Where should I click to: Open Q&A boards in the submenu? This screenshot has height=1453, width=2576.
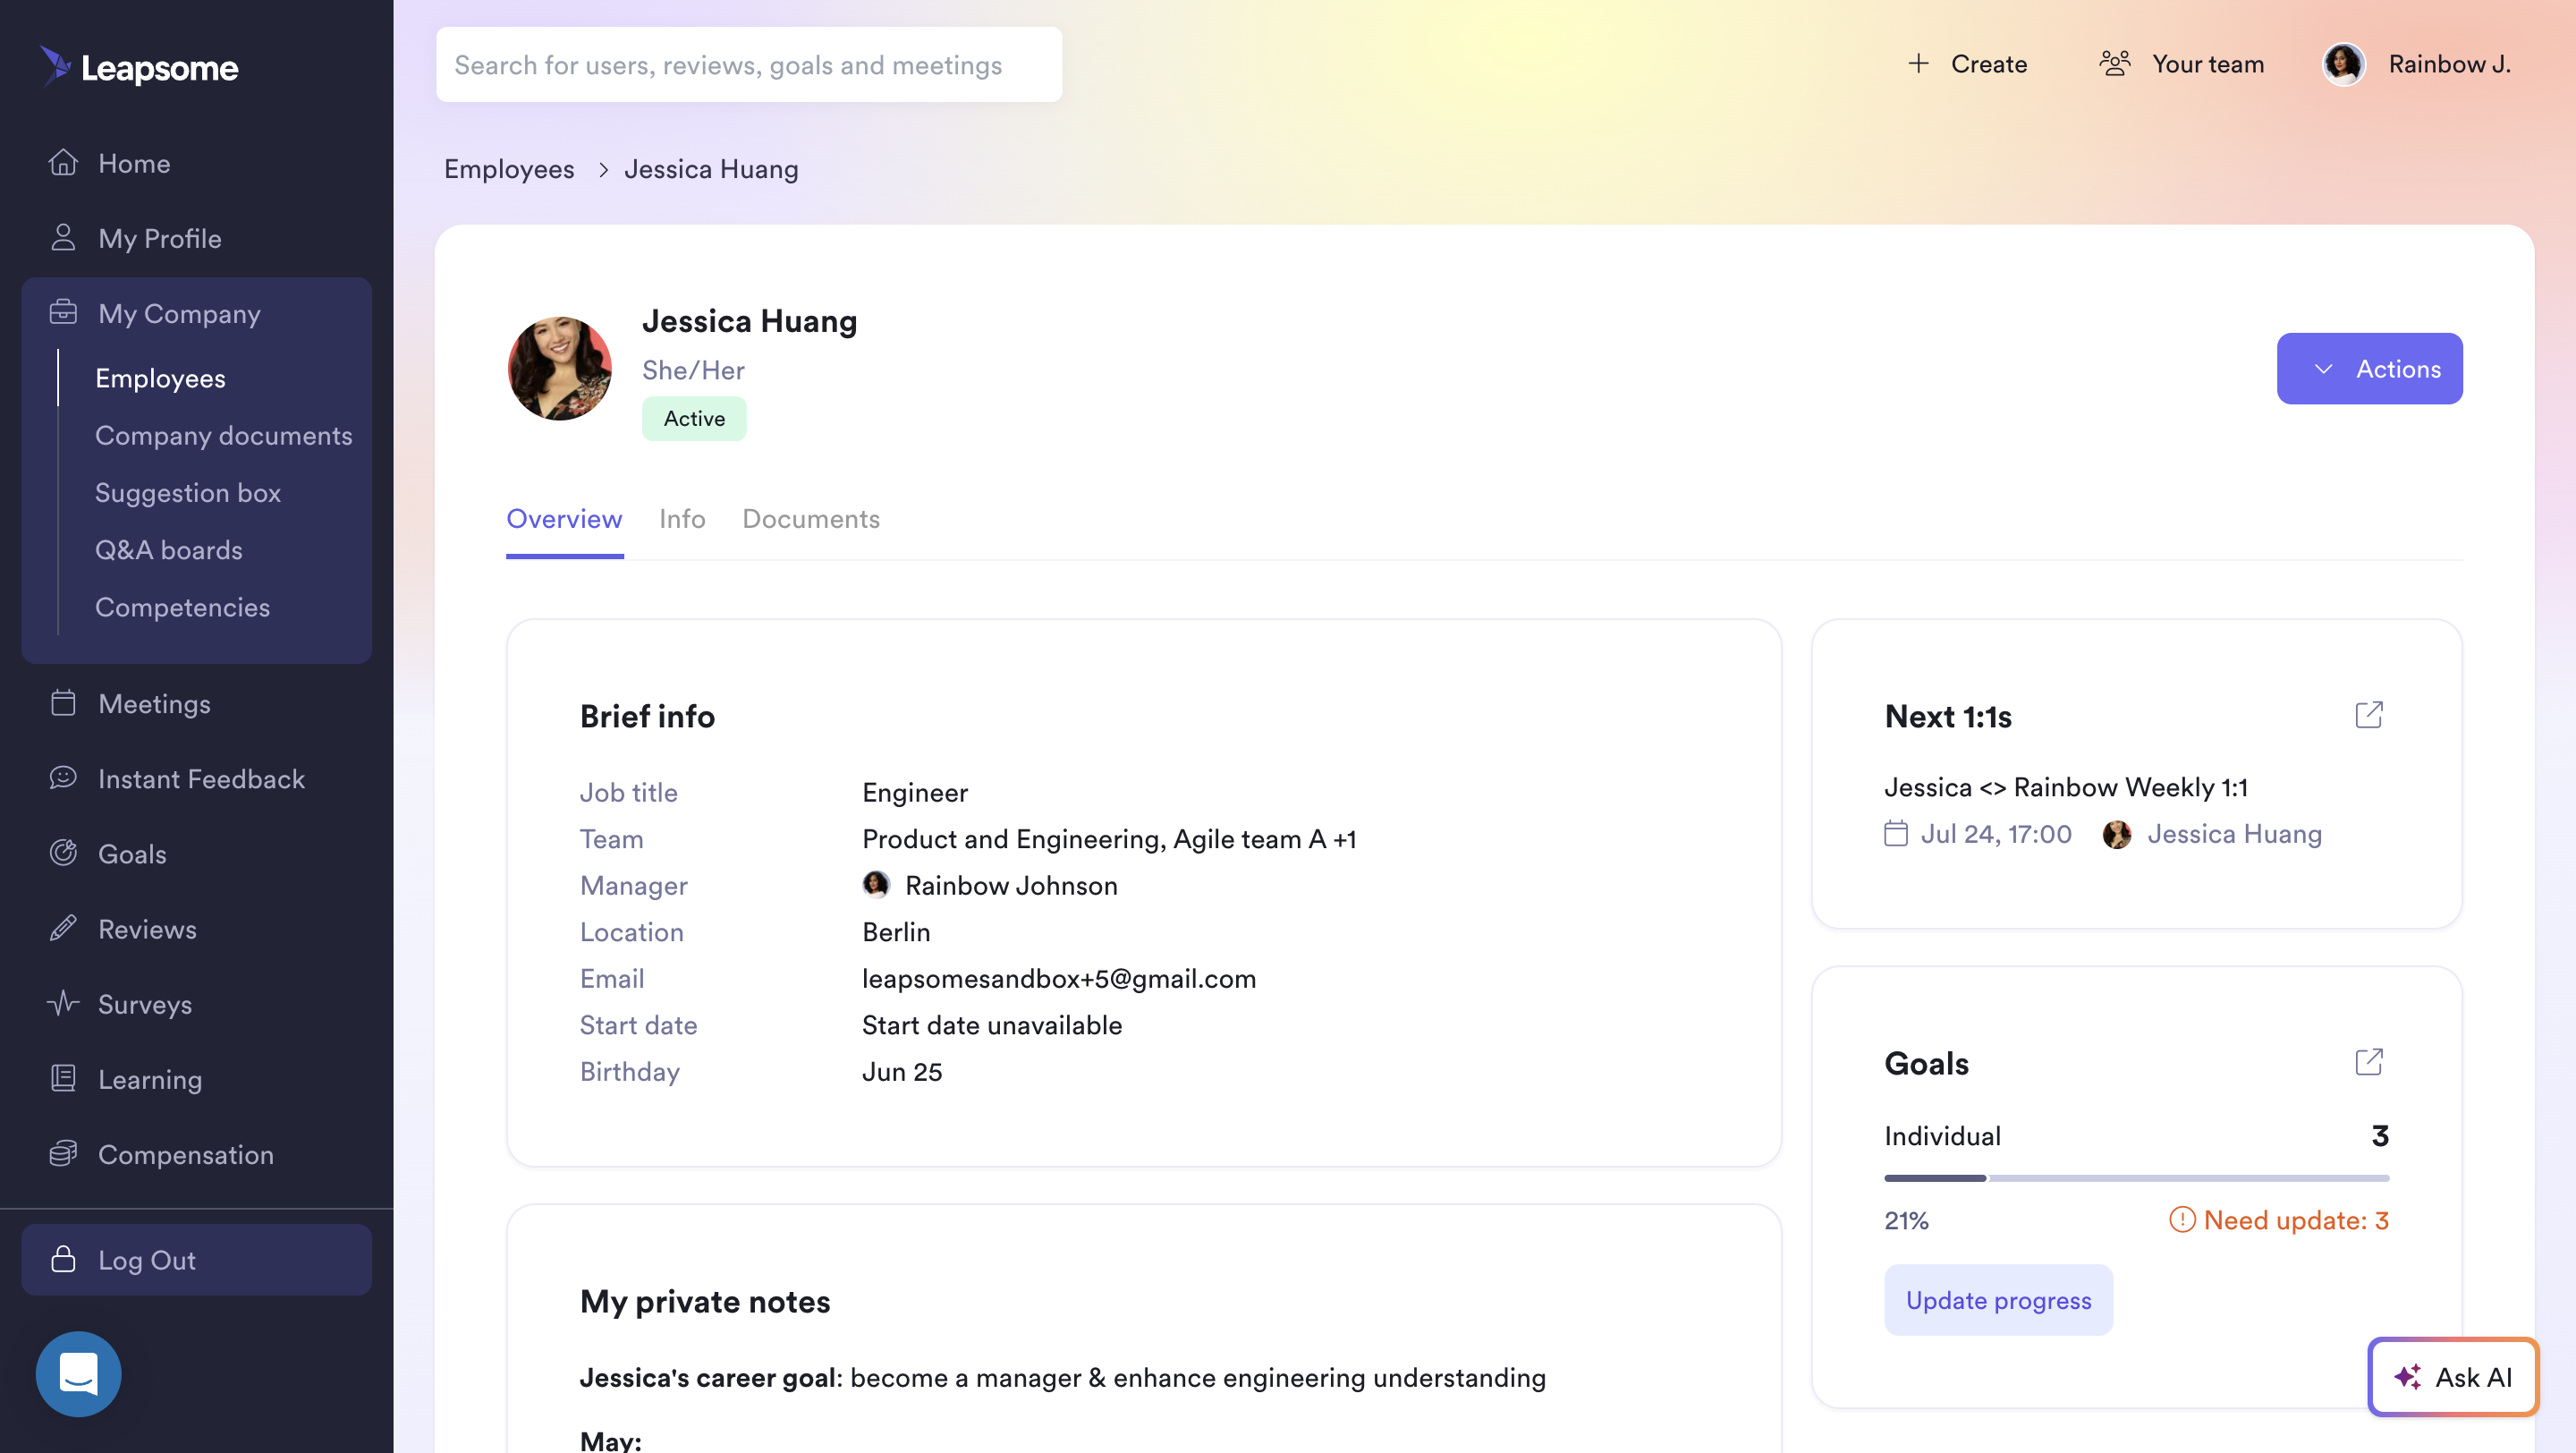pos(169,549)
